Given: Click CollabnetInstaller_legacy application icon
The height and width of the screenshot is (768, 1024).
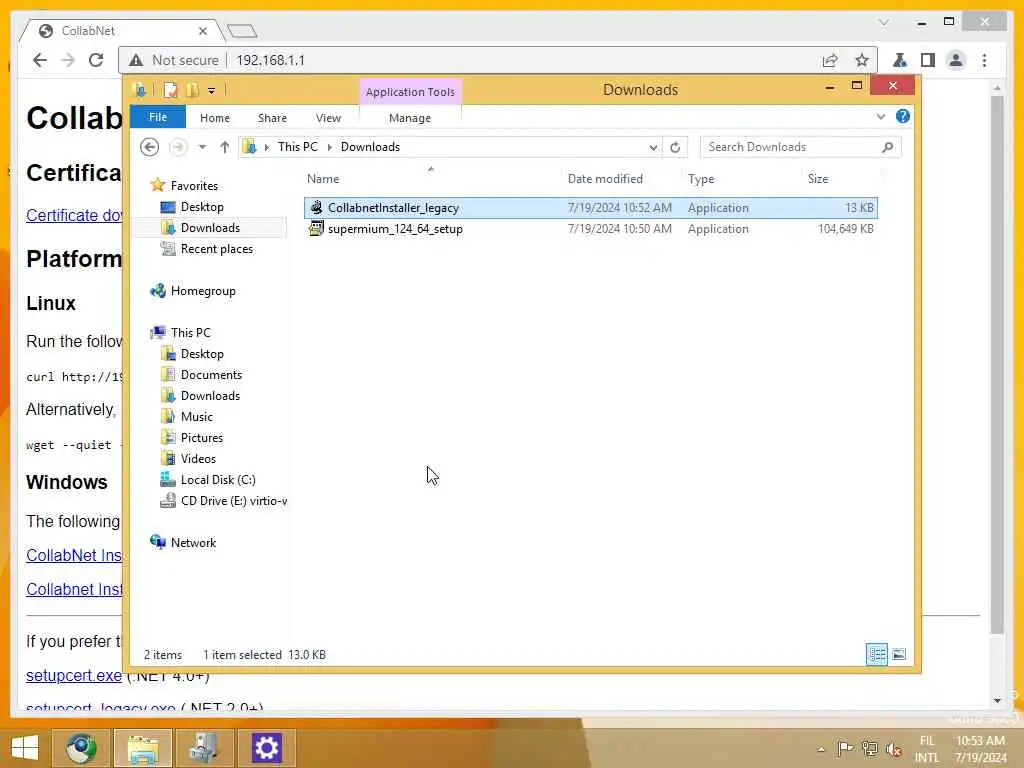Looking at the screenshot, I should click(317, 208).
